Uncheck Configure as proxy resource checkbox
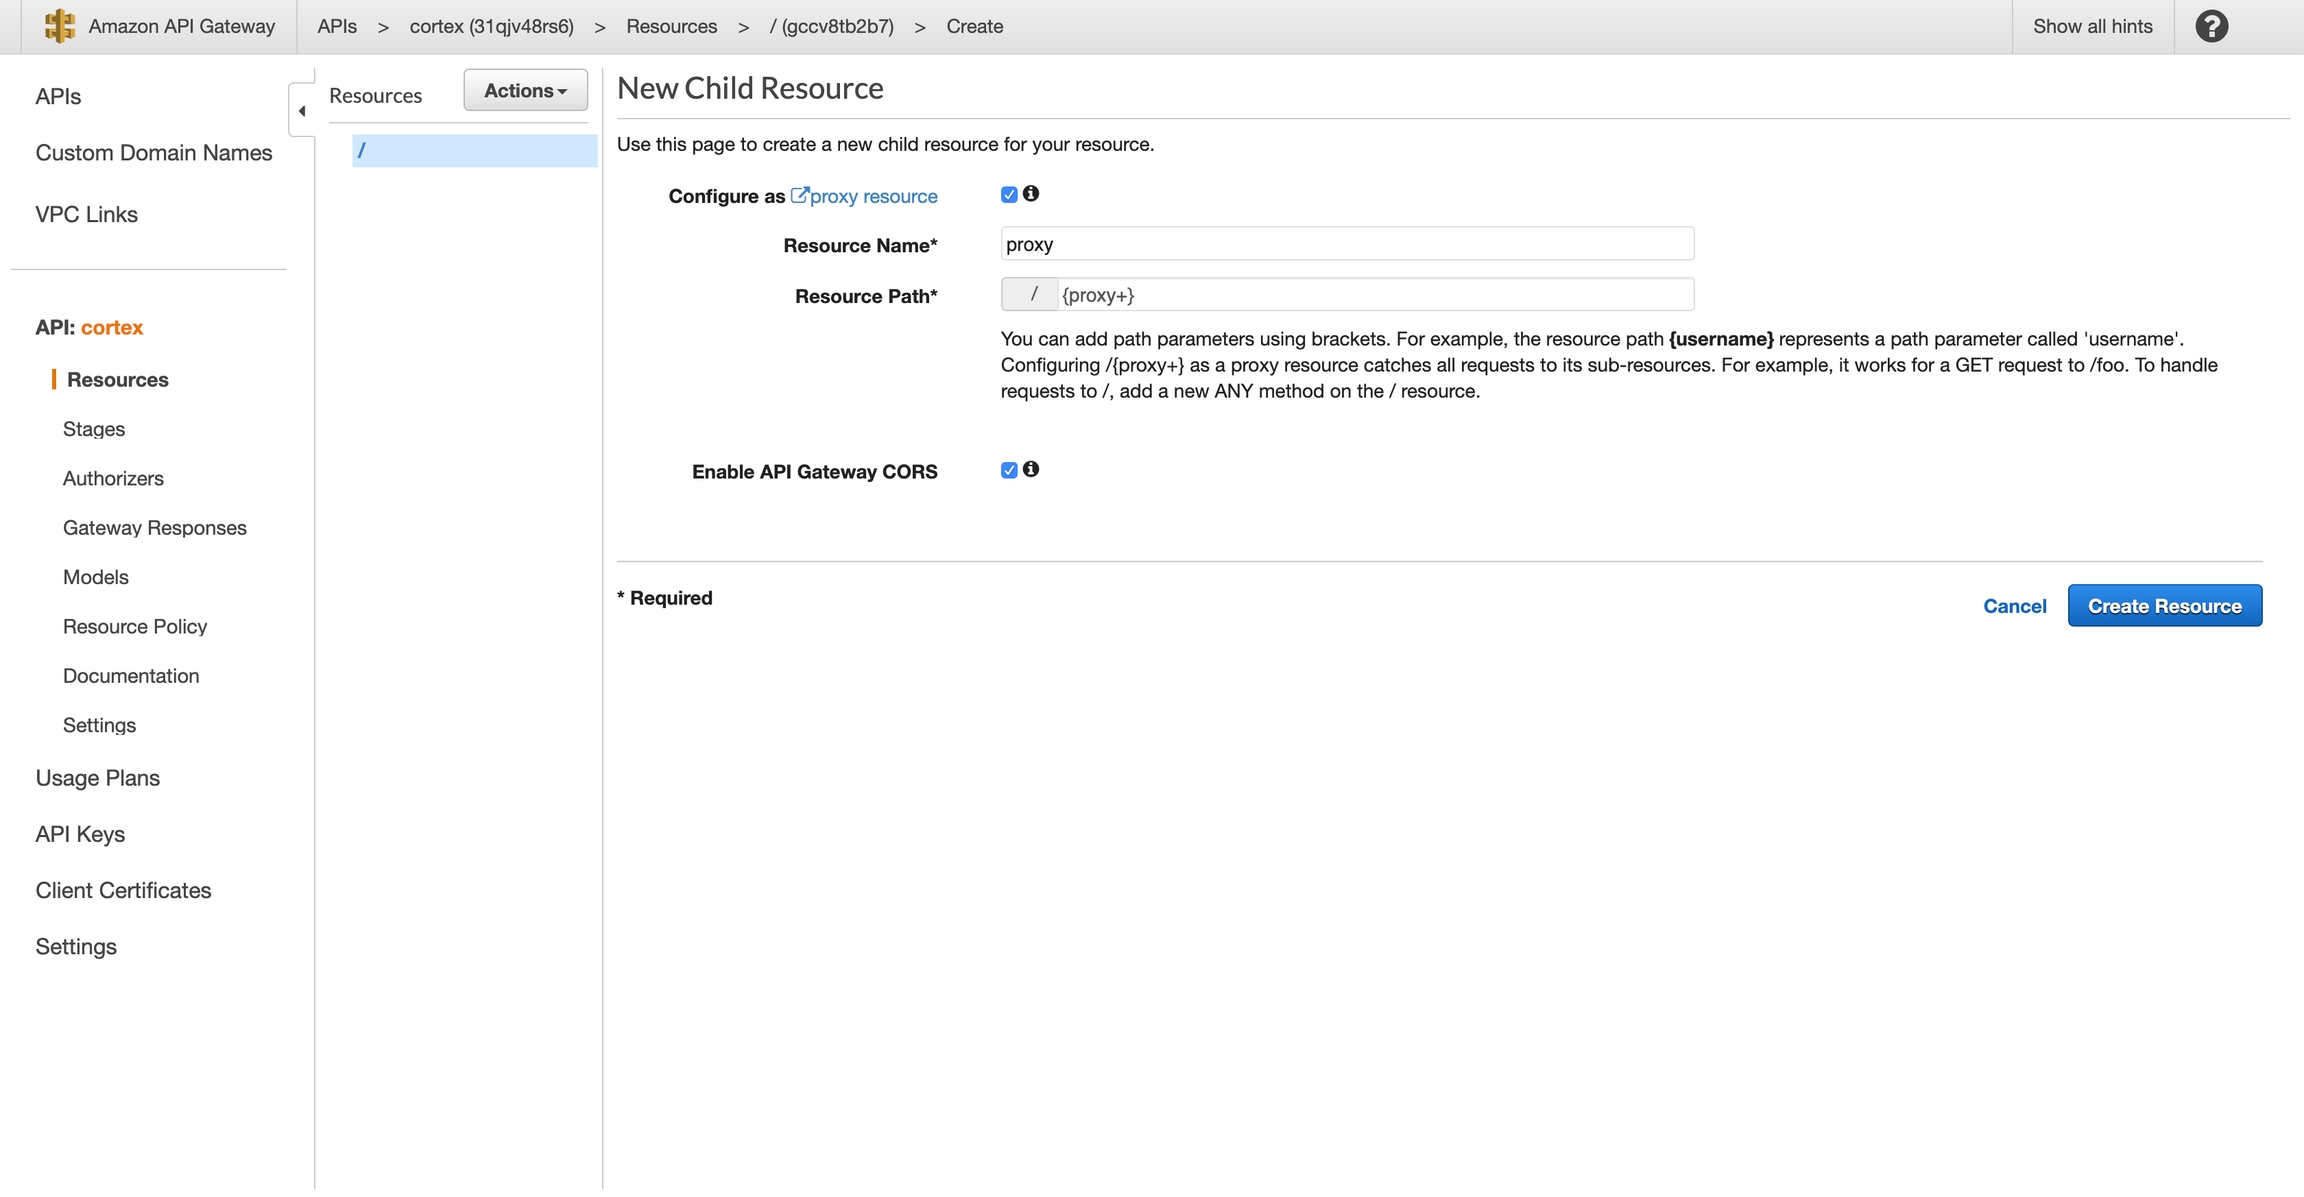The height and width of the screenshot is (1197, 2304). pyautogui.click(x=1009, y=195)
